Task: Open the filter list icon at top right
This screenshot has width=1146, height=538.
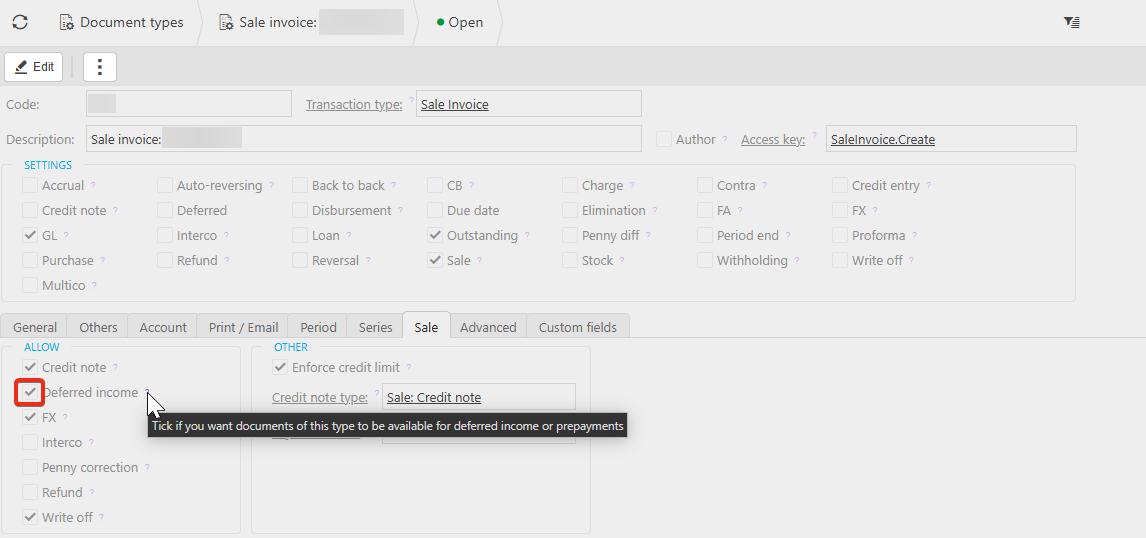Action: pos(1071,23)
